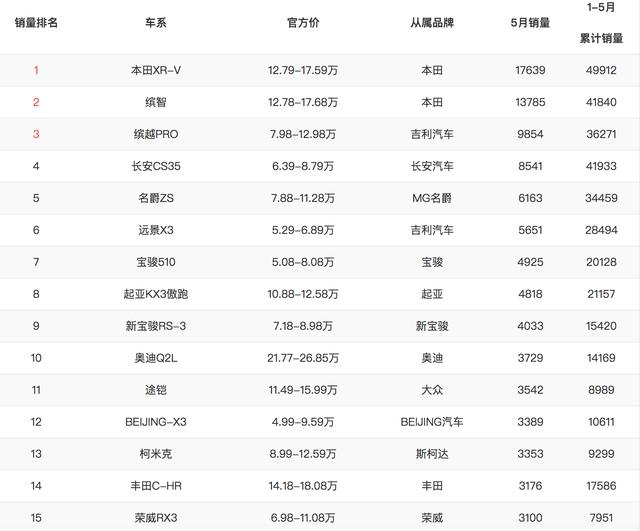Click the 官方价 column header
Viewport: 640px width, 531px height.
pos(303,23)
